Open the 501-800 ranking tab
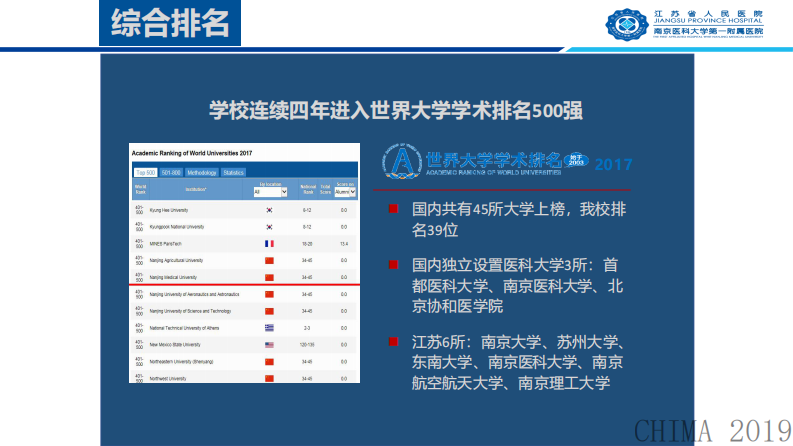Image resolution: width=793 pixels, height=446 pixels. click(x=171, y=172)
